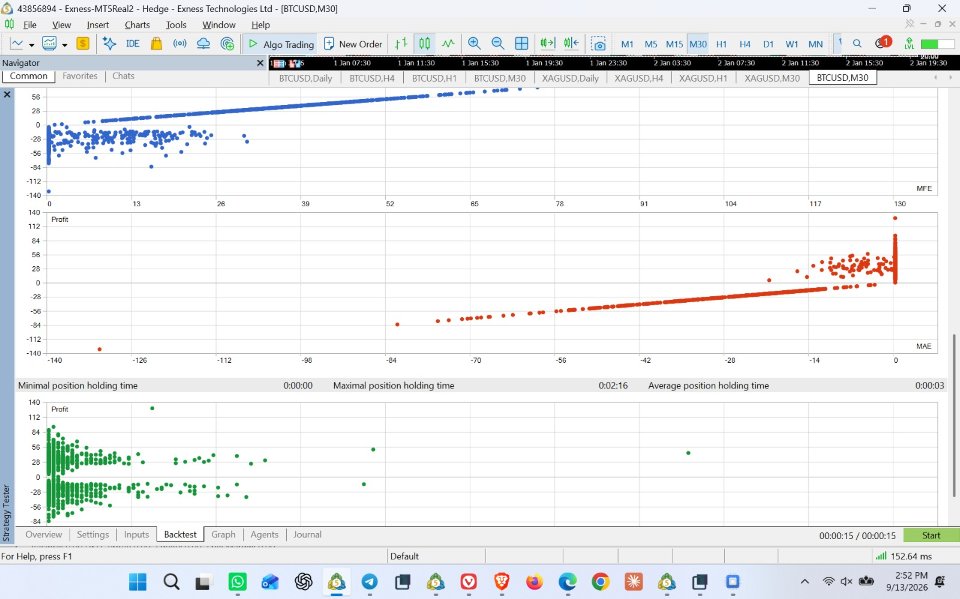The height and width of the screenshot is (599, 960).
Task: Zoom in on the chart
Action: coord(474,43)
